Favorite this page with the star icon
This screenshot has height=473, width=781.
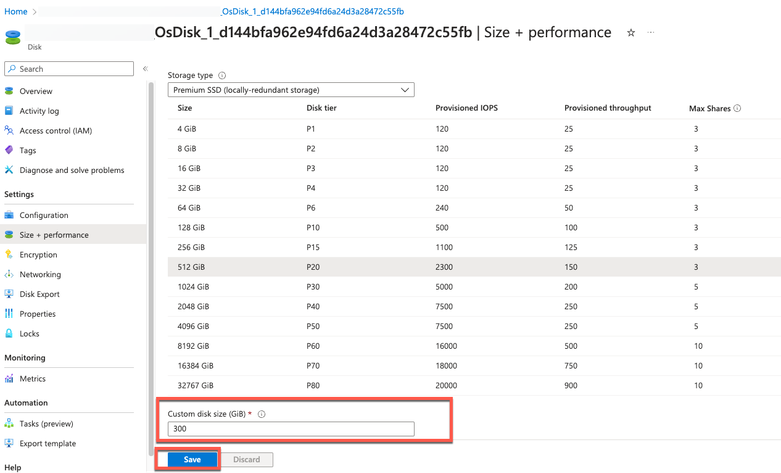(631, 33)
